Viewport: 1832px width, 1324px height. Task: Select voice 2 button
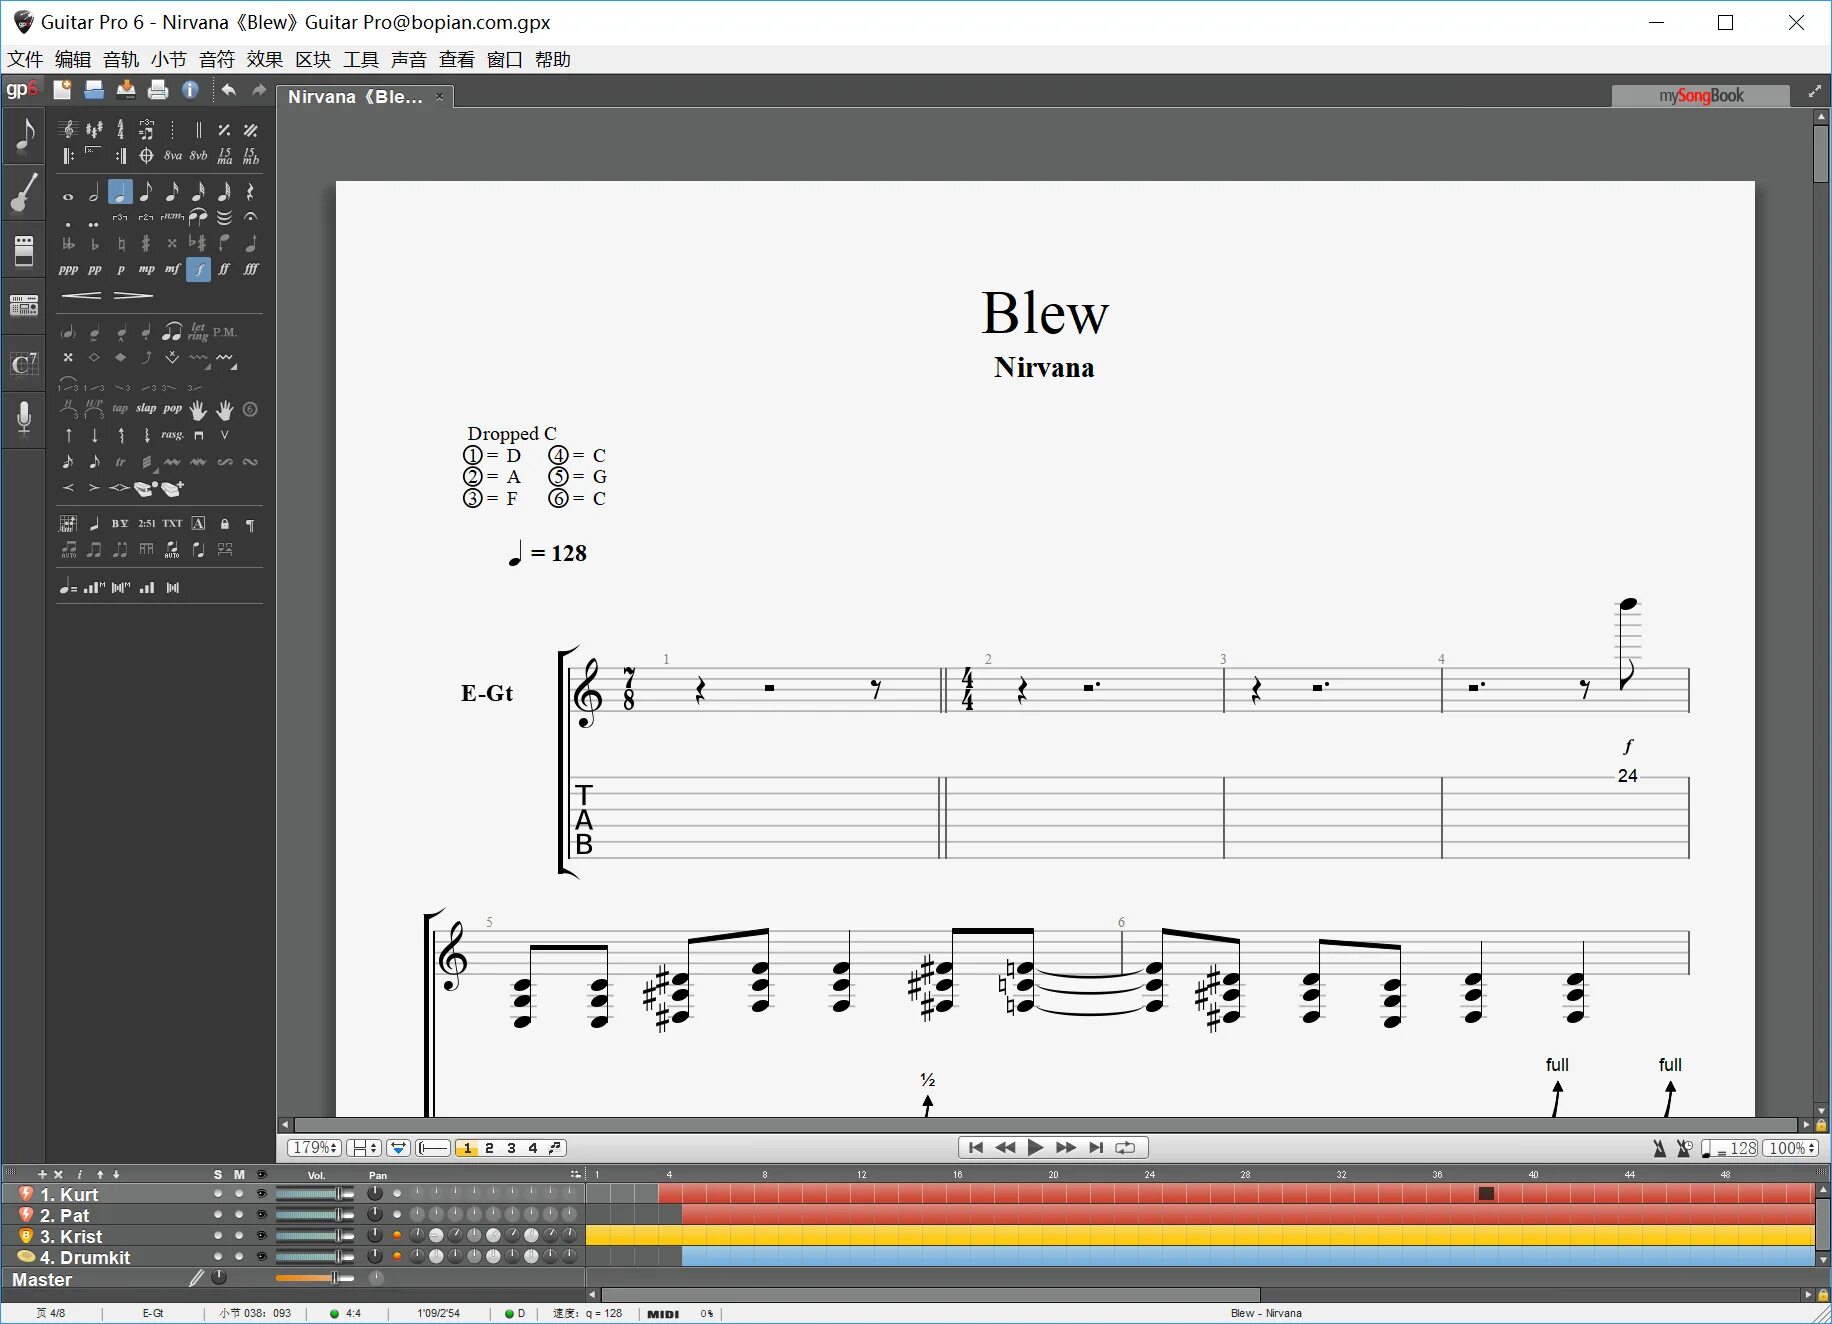coord(490,1148)
